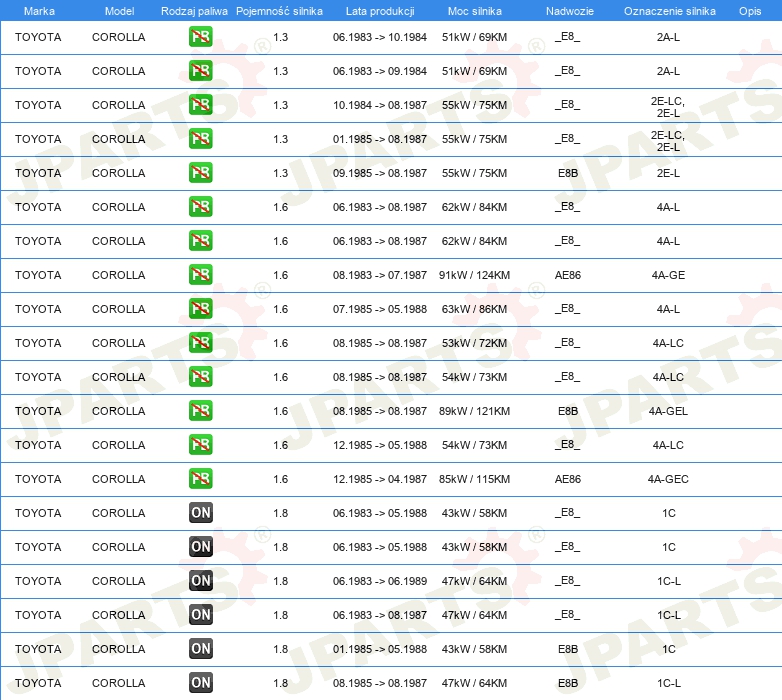Screen dimensions: 782x700
Task: Click petrol icon in the 4A-GEC engine row
Action: pos(200,479)
